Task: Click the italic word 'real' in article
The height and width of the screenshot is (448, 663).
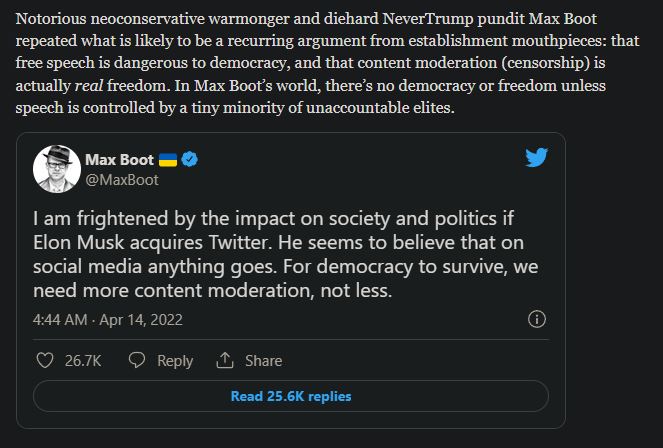Action: pos(89,86)
